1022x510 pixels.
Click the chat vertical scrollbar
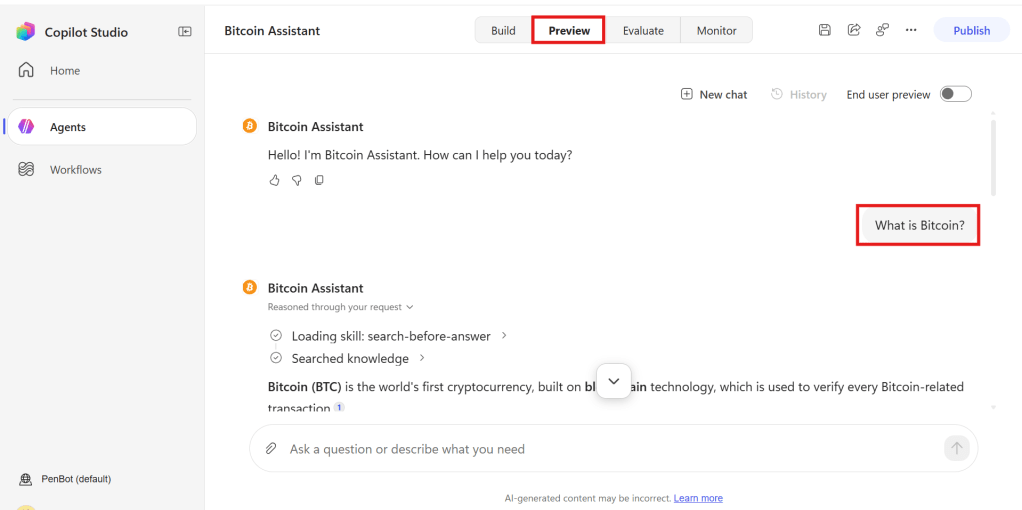pos(993,157)
